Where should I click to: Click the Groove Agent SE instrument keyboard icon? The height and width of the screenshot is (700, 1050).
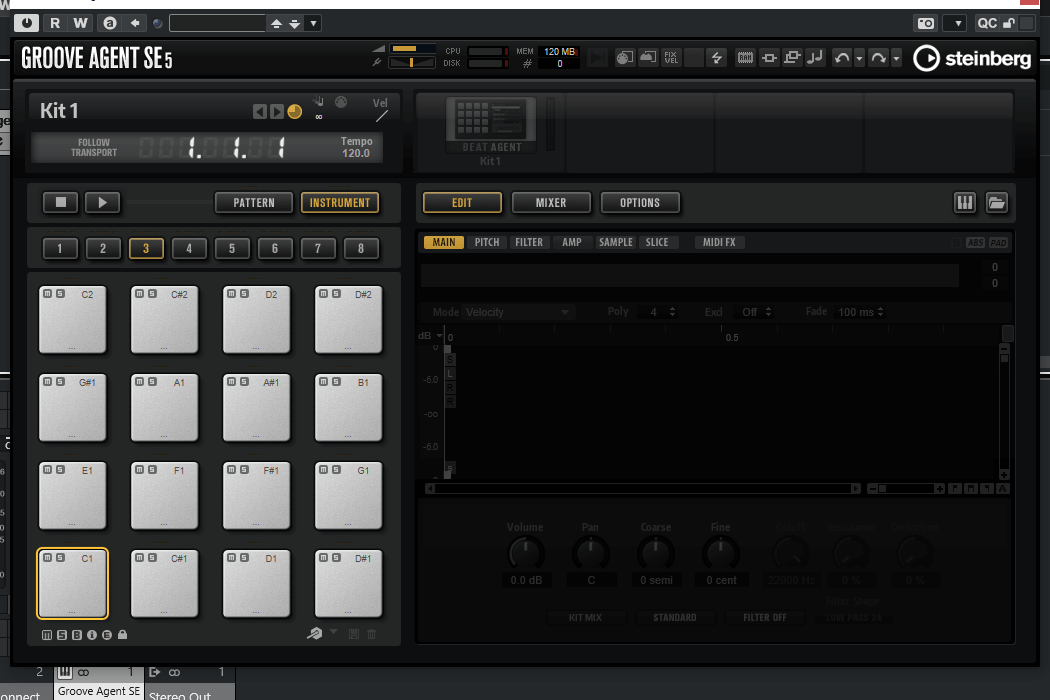pyautogui.click(x=64, y=672)
